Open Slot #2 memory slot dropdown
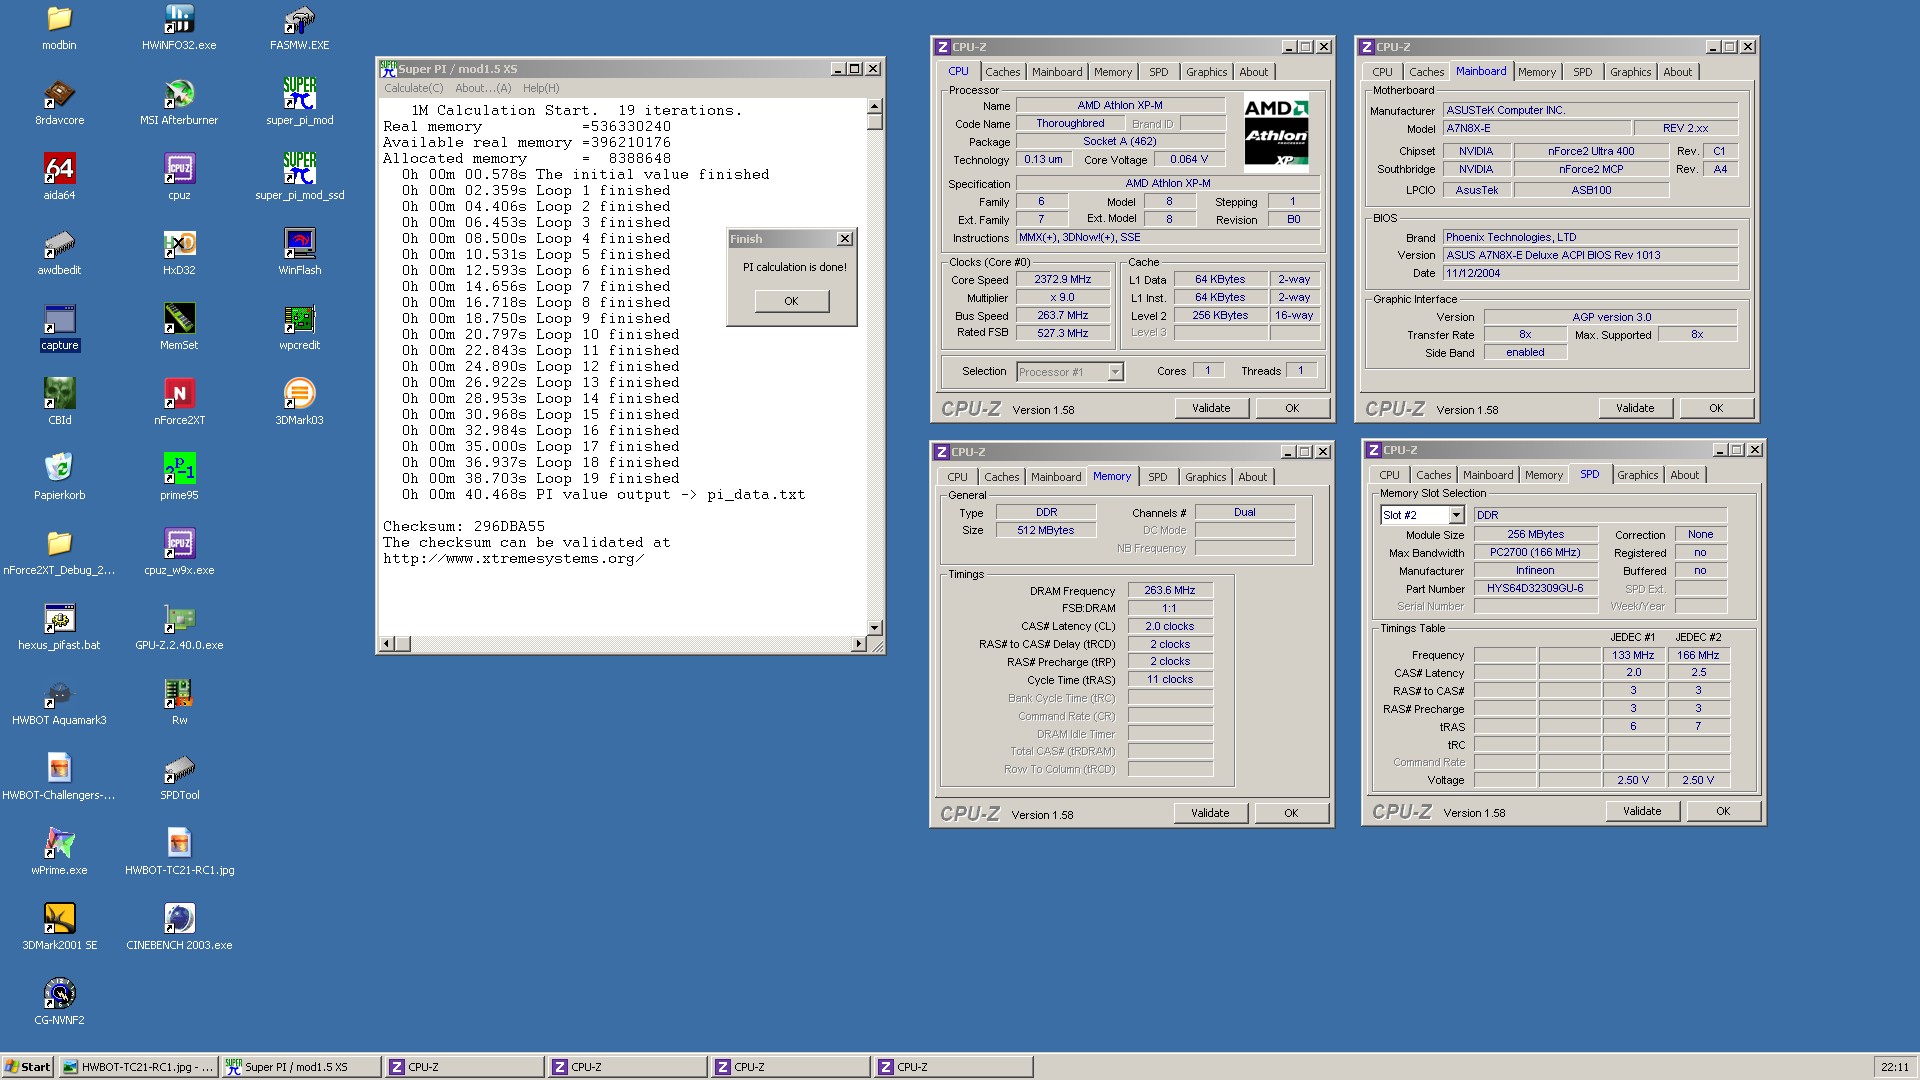The width and height of the screenshot is (1920, 1080). [1456, 515]
